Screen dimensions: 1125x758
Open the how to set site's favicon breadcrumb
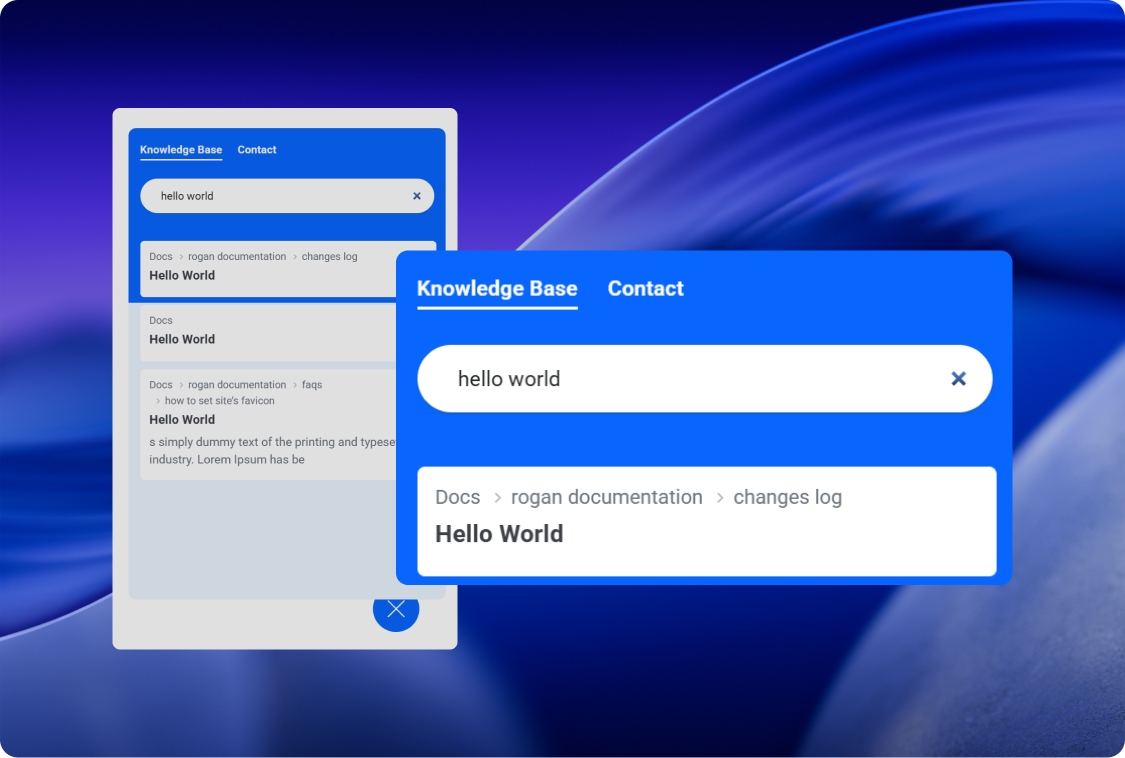(219, 401)
